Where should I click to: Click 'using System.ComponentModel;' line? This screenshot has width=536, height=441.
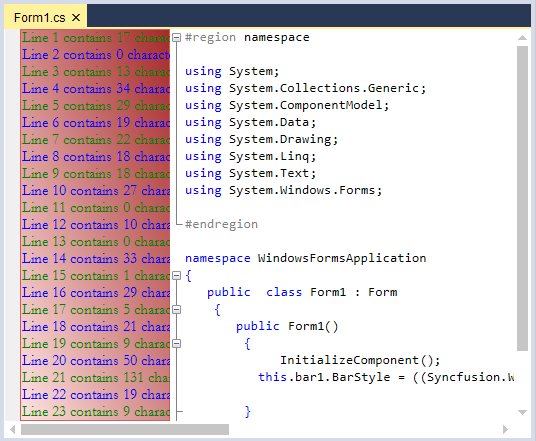pos(287,105)
